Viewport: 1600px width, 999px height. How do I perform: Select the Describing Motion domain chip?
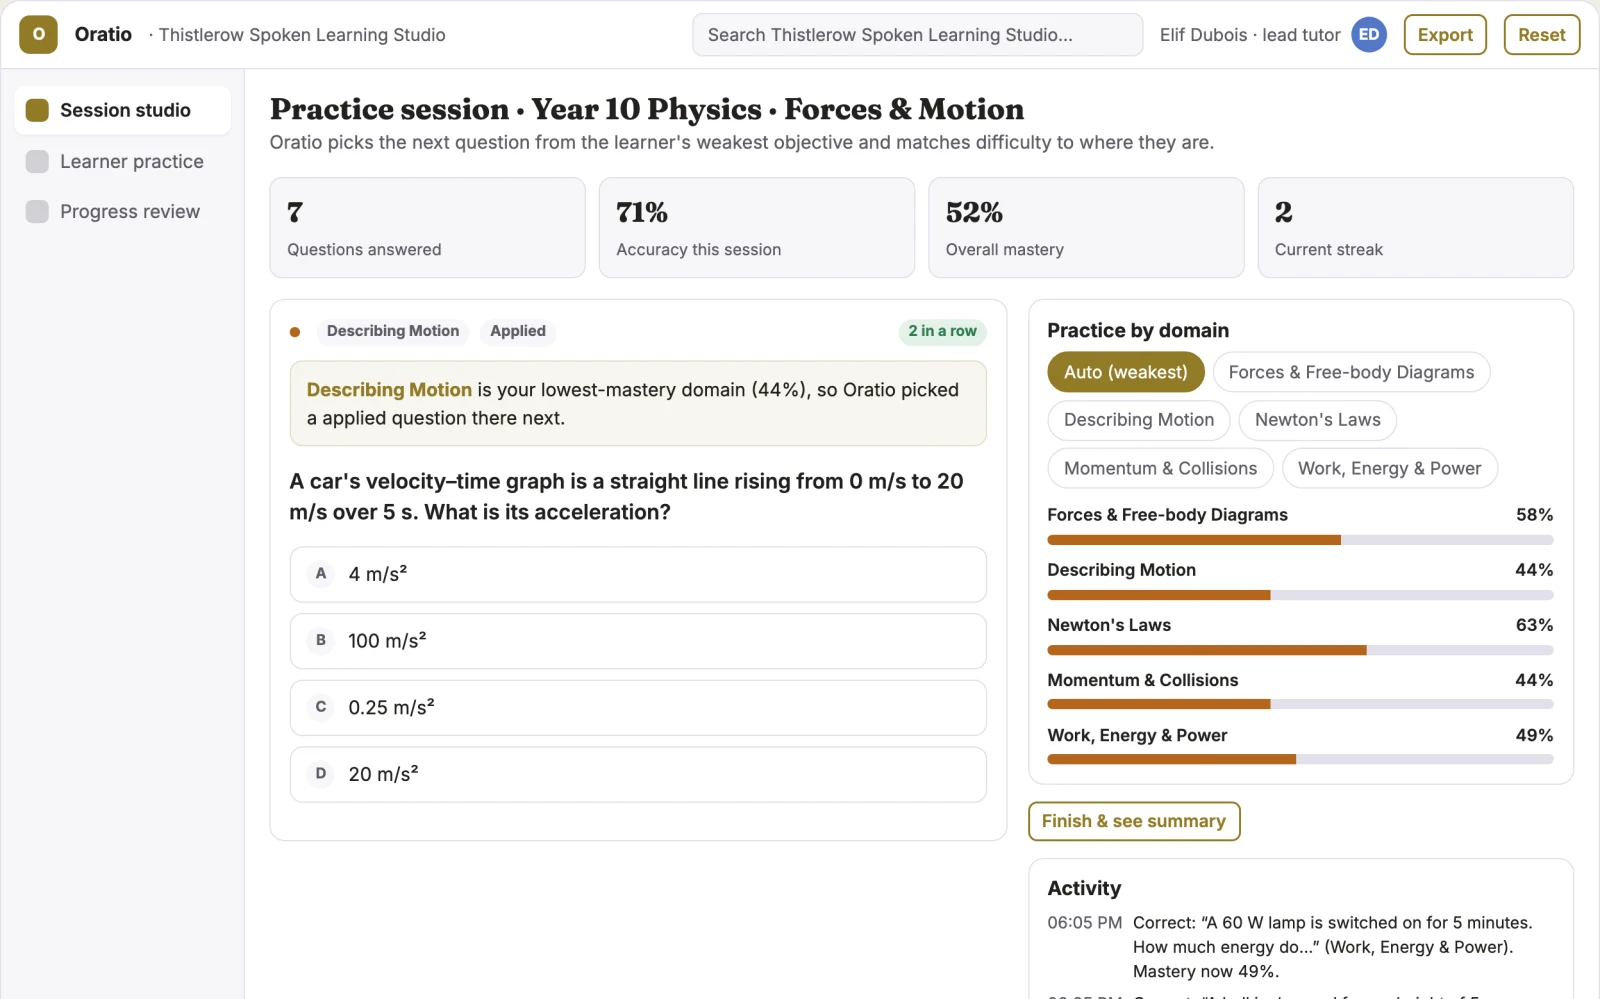(1139, 420)
